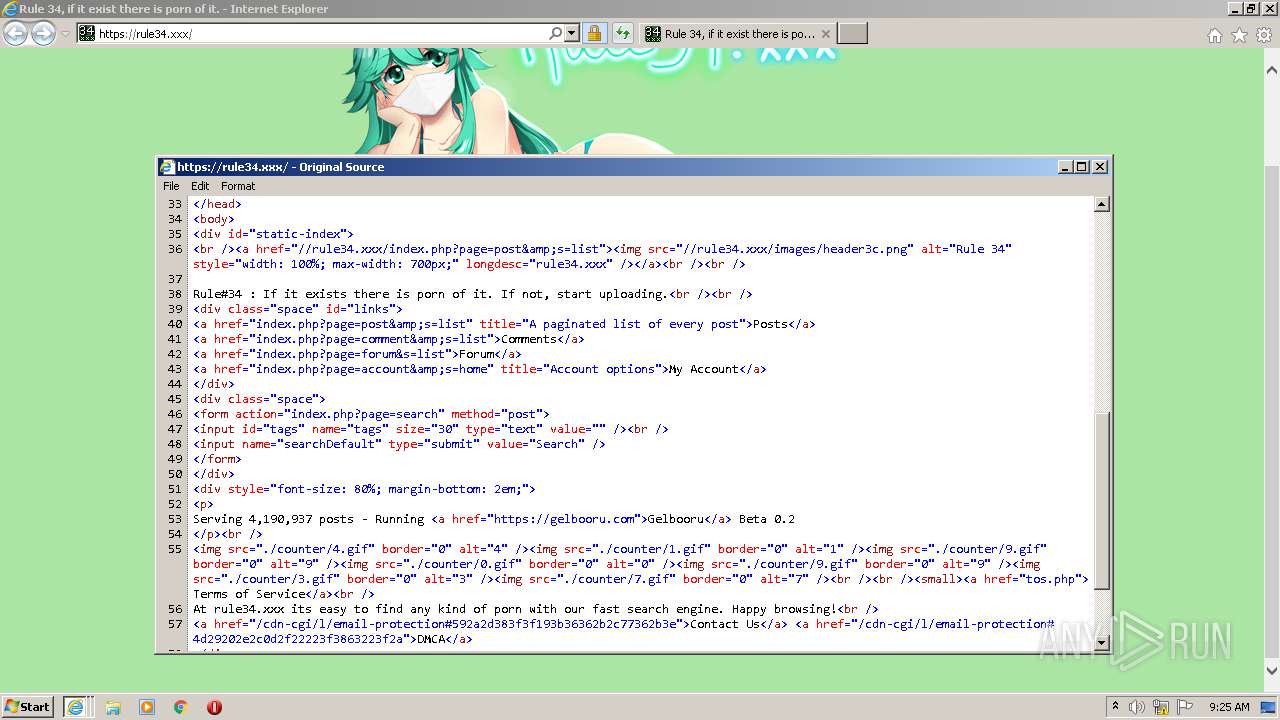Screen dimensions: 1280x720
Task: Click the site favicon in the address bar
Action: (x=87, y=33)
